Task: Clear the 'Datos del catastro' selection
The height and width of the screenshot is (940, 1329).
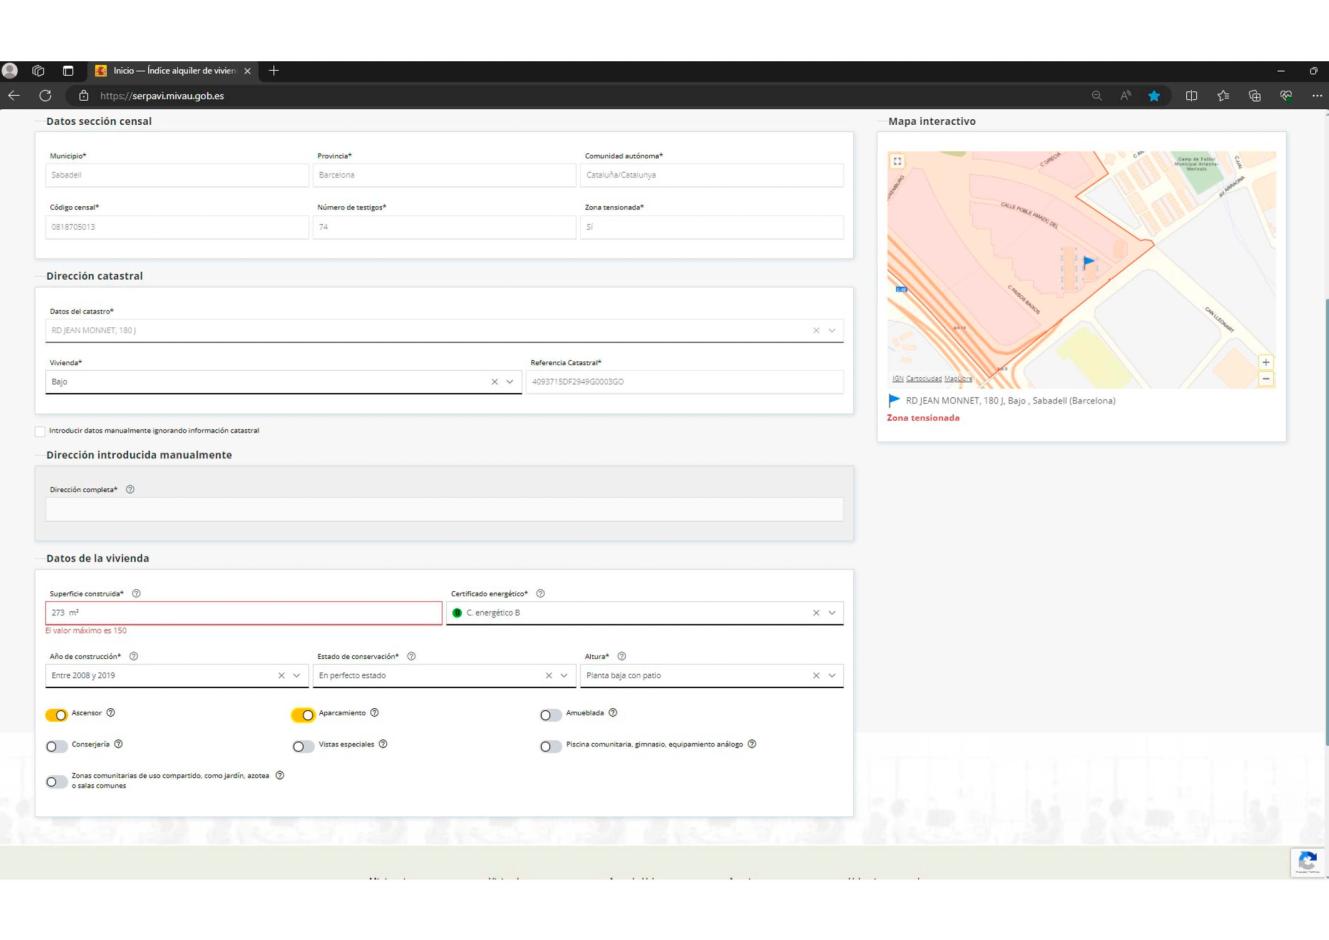Action: click(x=816, y=330)
